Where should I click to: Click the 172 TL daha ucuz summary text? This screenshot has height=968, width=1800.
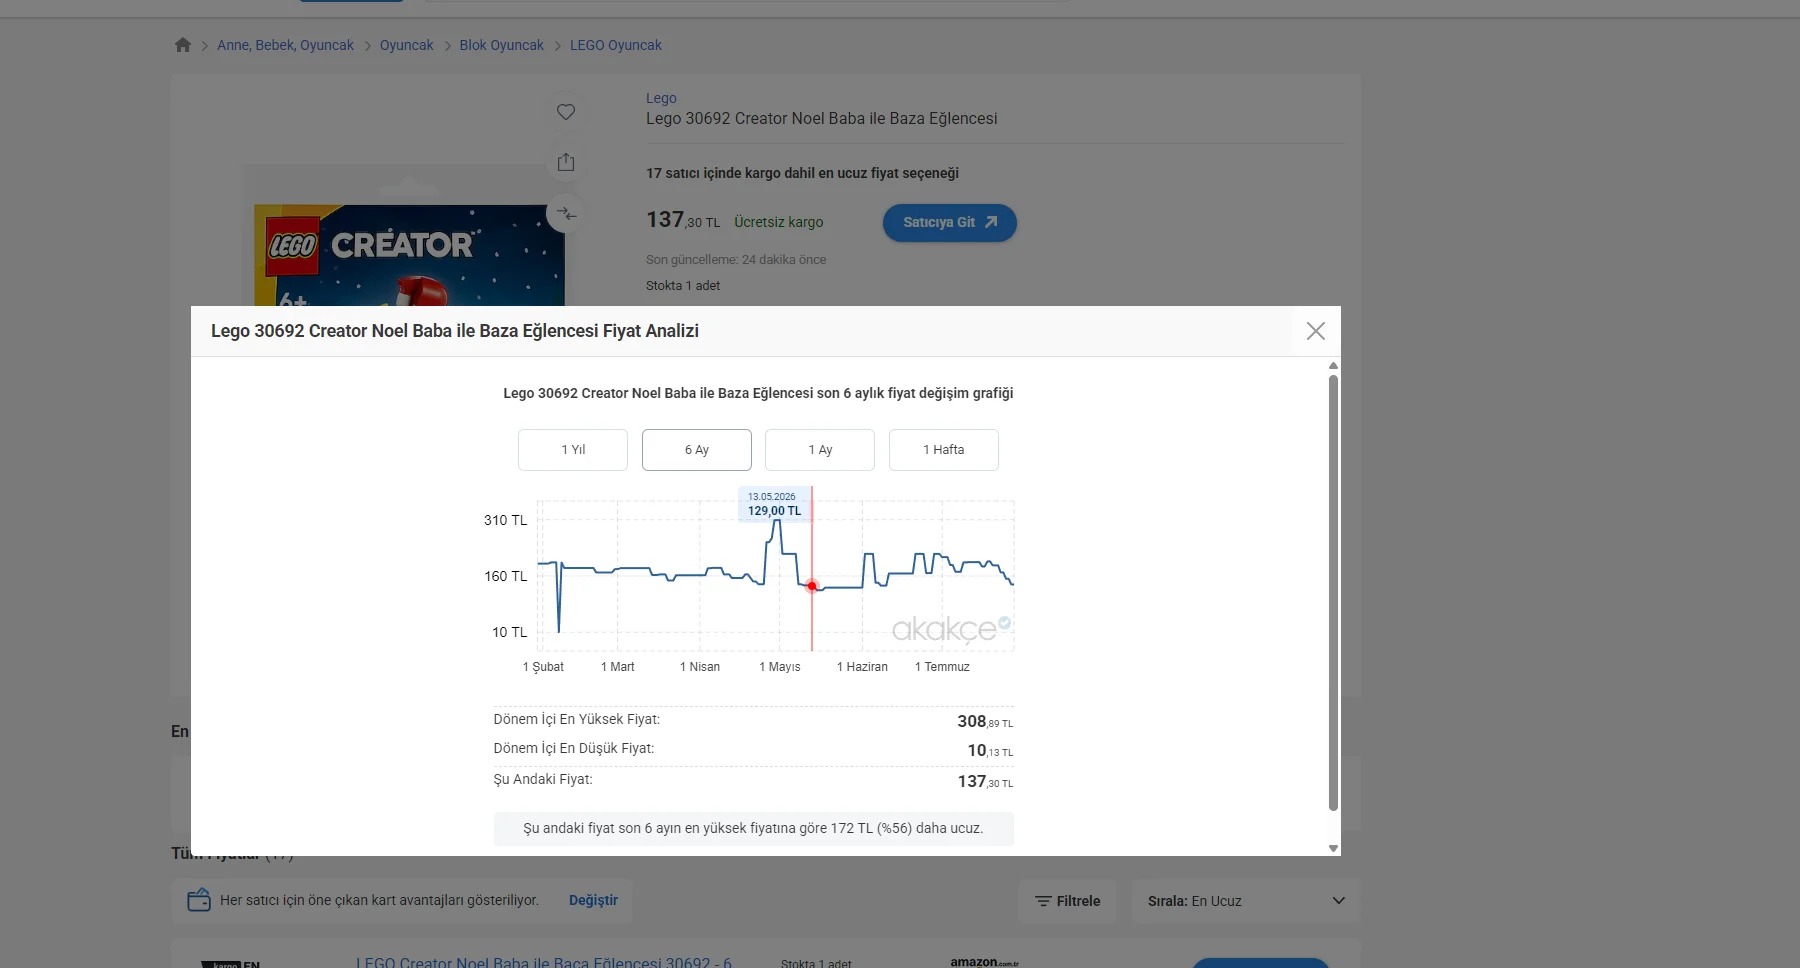(754, 828)
